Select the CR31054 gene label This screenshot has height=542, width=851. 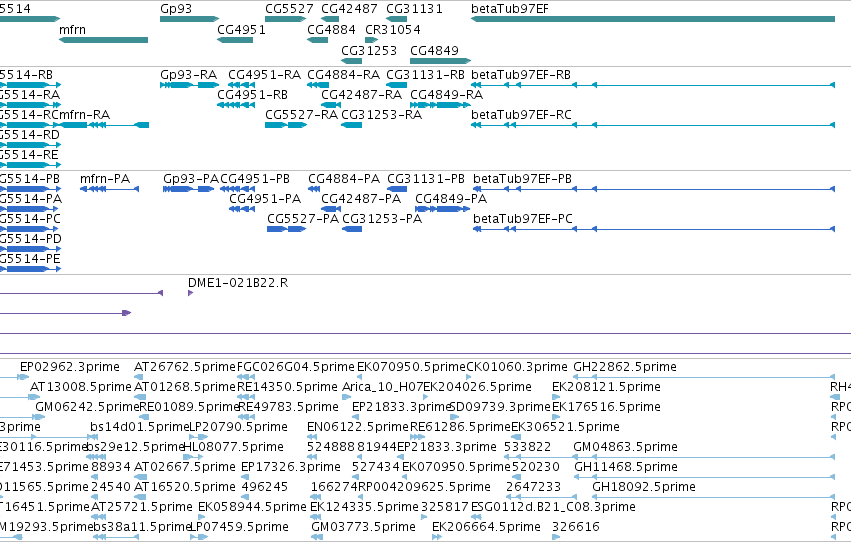point(393,29)
